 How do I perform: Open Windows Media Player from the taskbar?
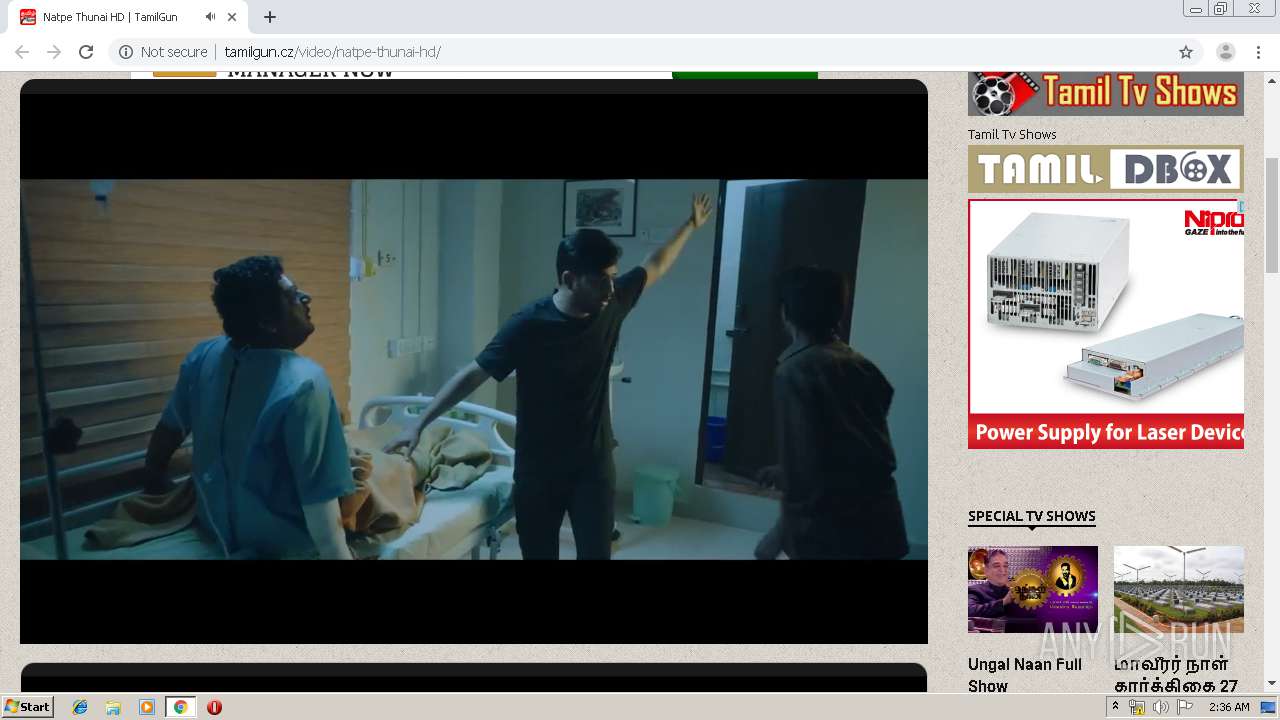[147, 707]
